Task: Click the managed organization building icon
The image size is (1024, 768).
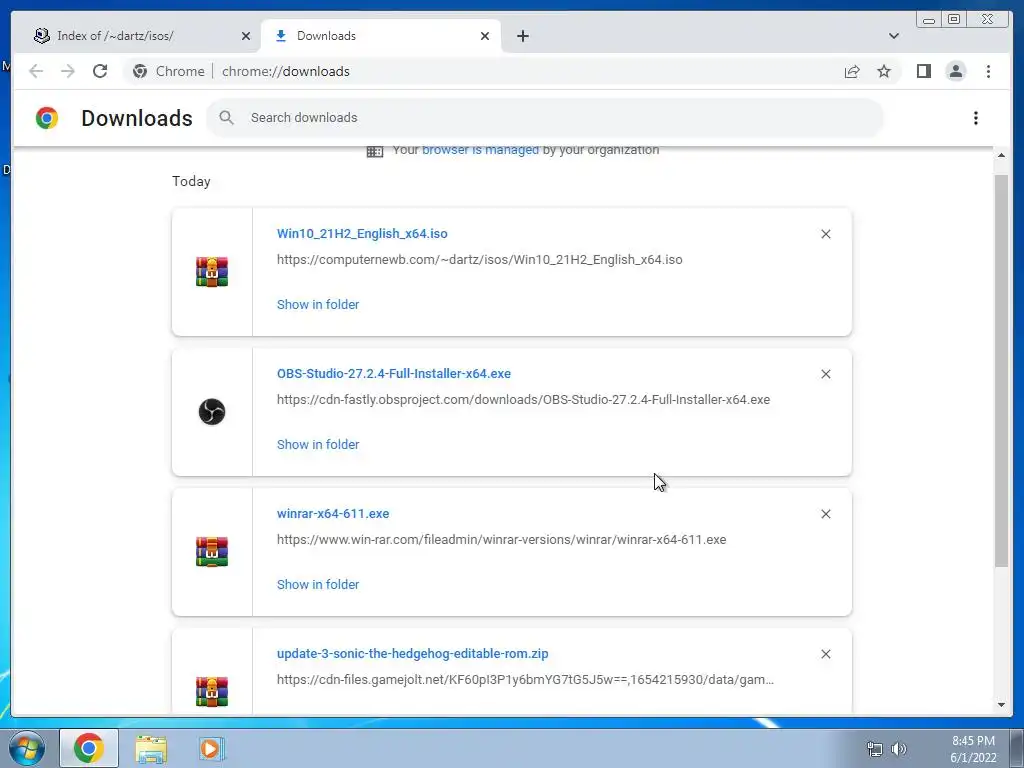Action: tap(375, 152)
